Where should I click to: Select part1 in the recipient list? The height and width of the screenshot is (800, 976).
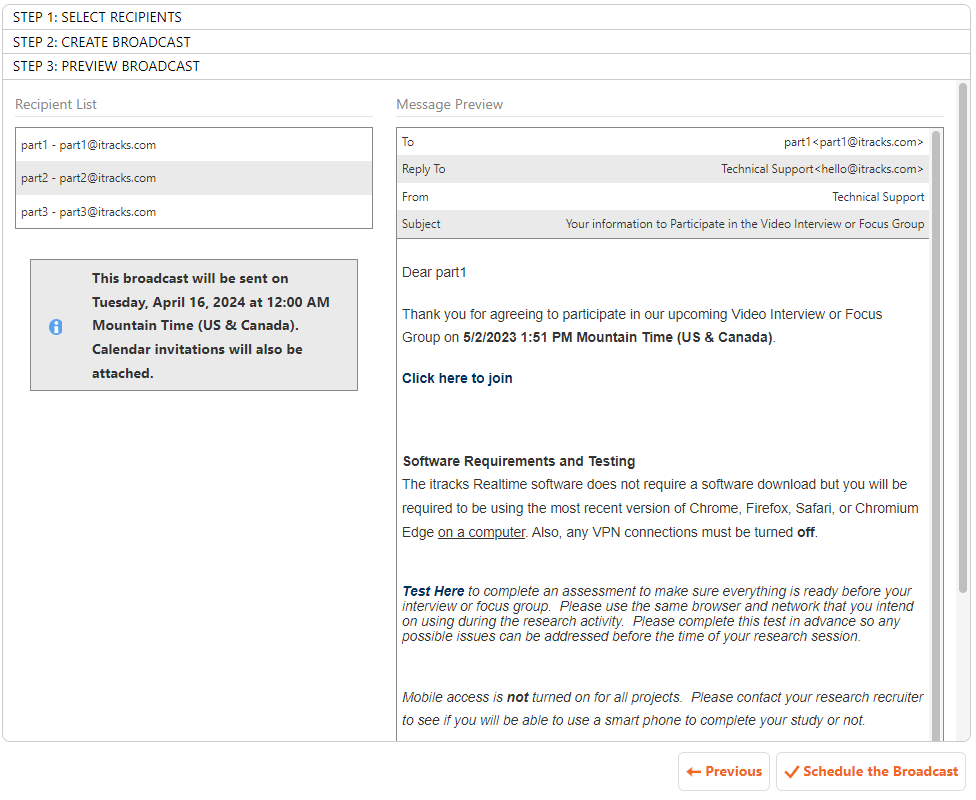coord(194,145)
